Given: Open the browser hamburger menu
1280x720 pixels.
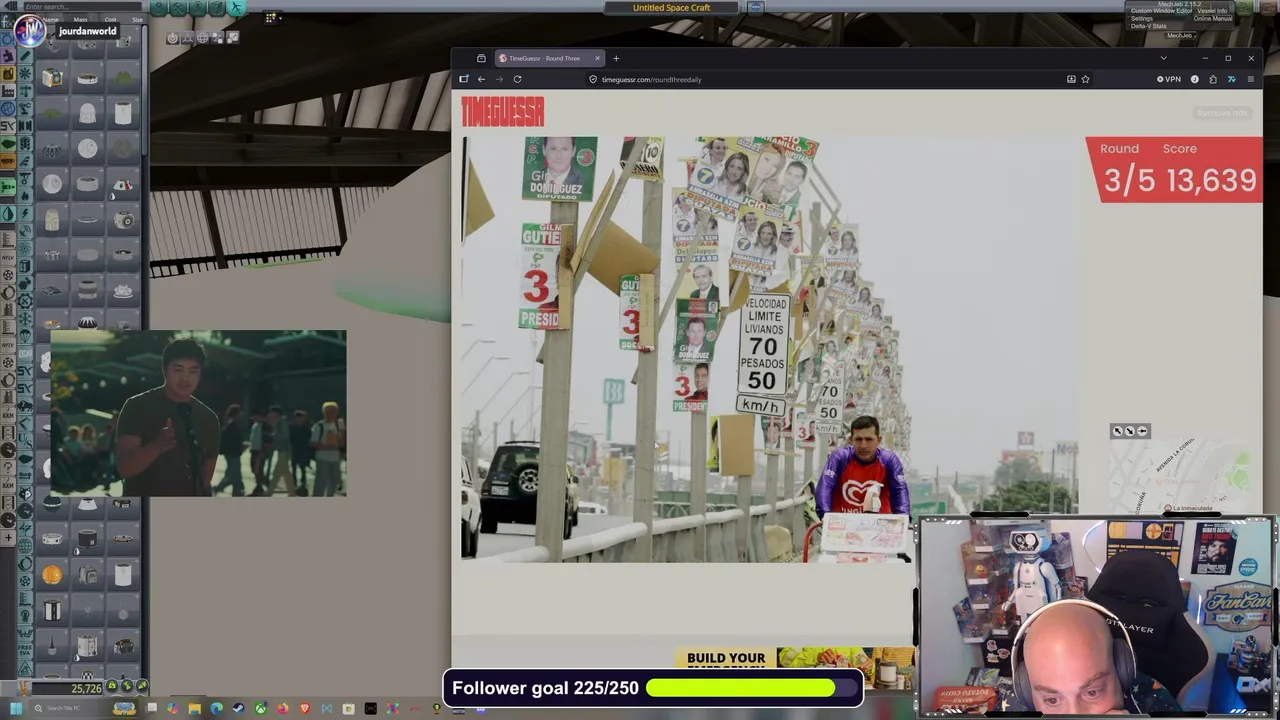Looking at the screenshot, I should 1250,79.
